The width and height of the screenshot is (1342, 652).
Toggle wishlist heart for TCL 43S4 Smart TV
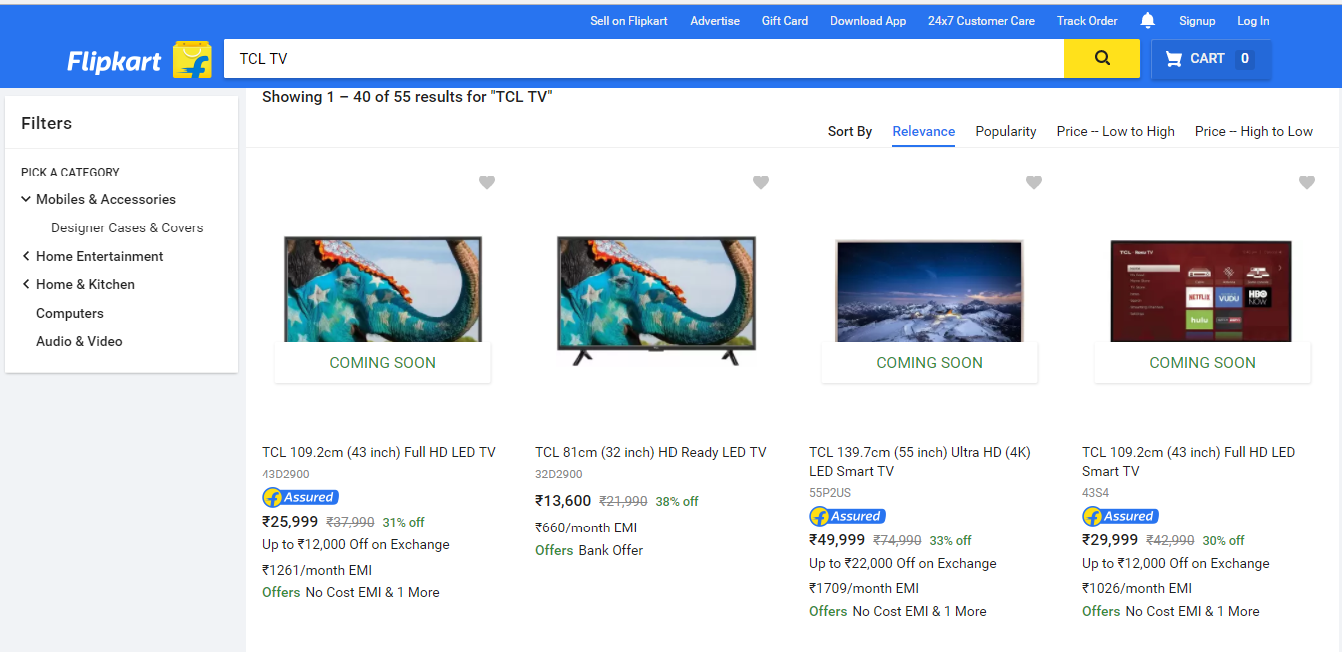pos(1306,182)
